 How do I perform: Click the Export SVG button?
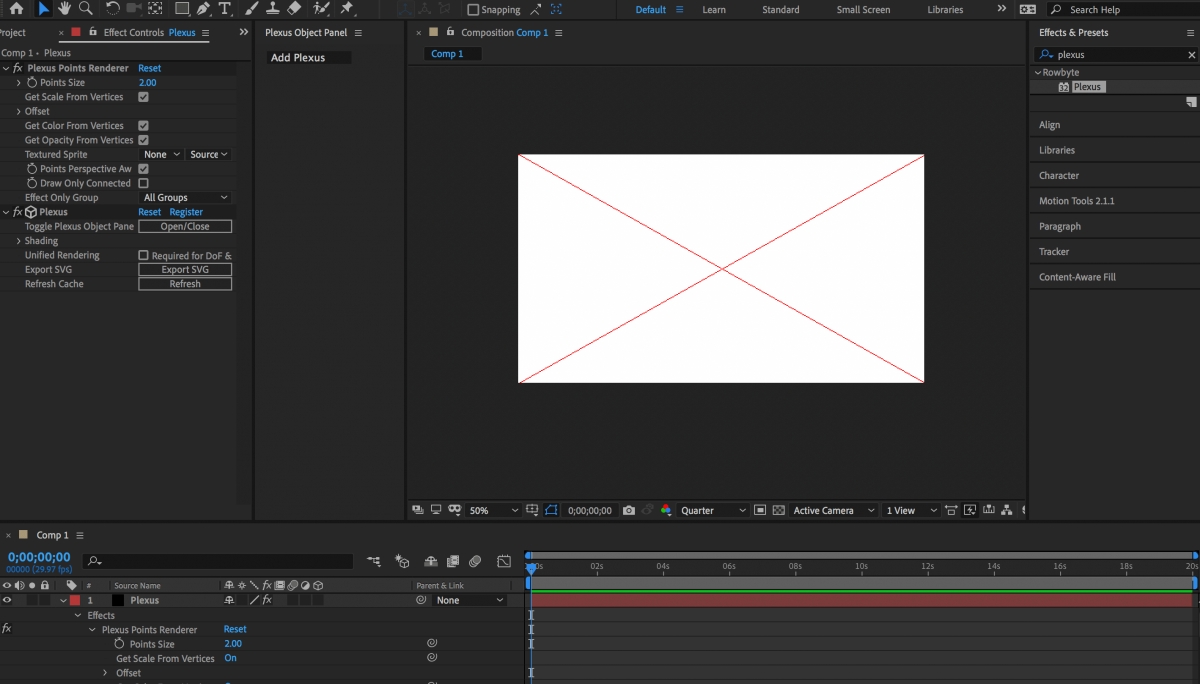(x=185, y=270)
